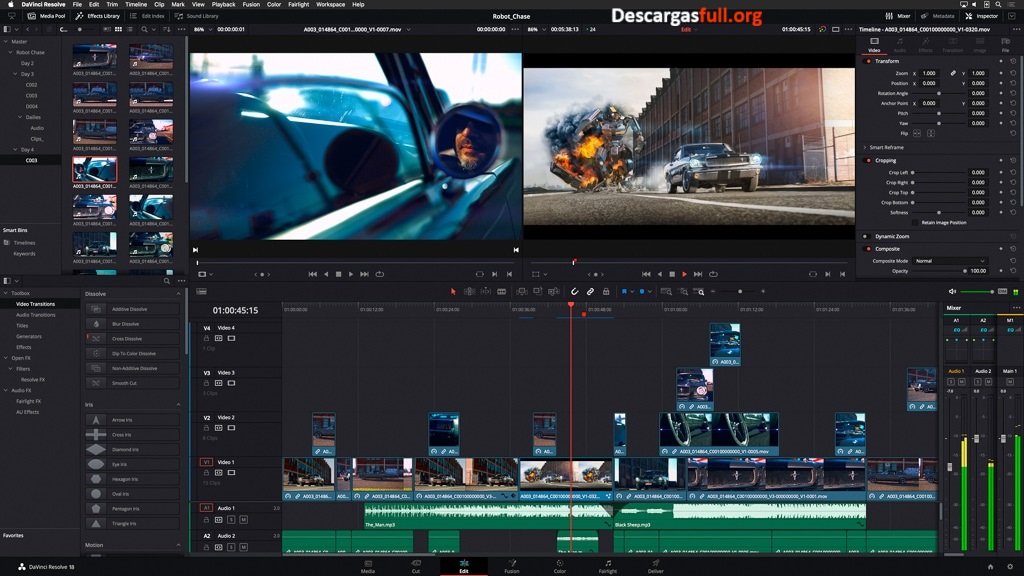Open the Composite Mode dropdown

click(x=950, y=261)
